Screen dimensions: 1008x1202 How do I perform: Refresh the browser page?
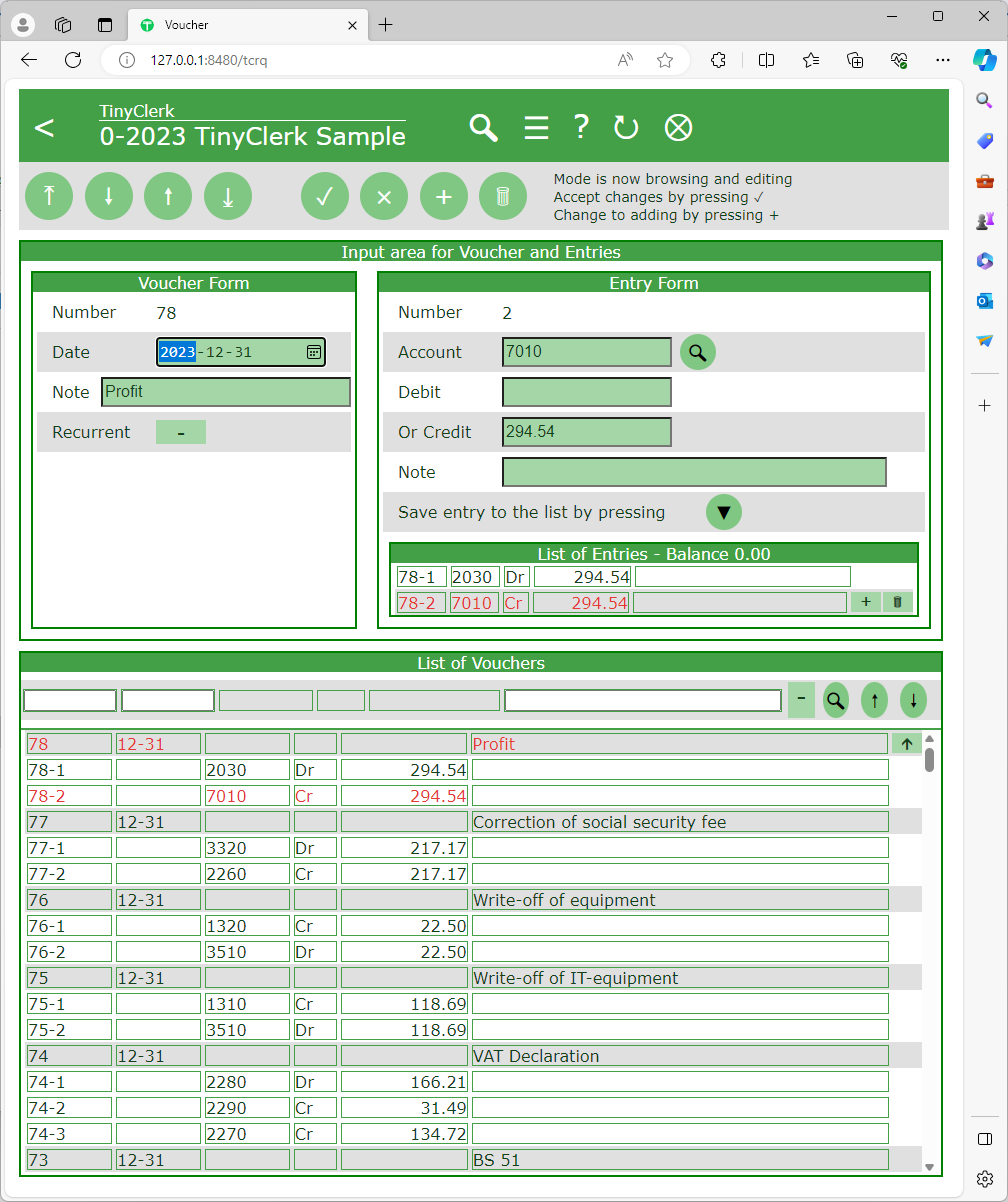tap(73, 60)
